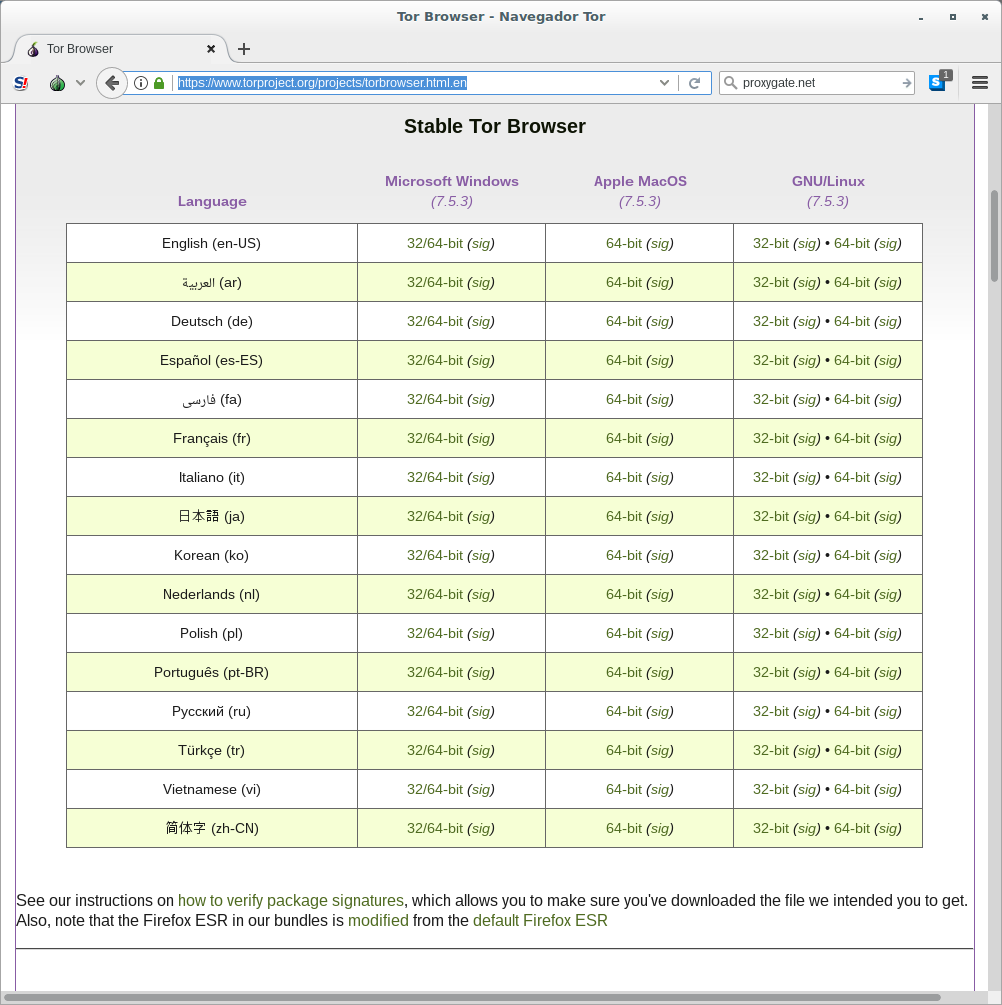Open sig for English Windows build
1002x1005 pixels.
pyautogui.click(x=481, y=244)
